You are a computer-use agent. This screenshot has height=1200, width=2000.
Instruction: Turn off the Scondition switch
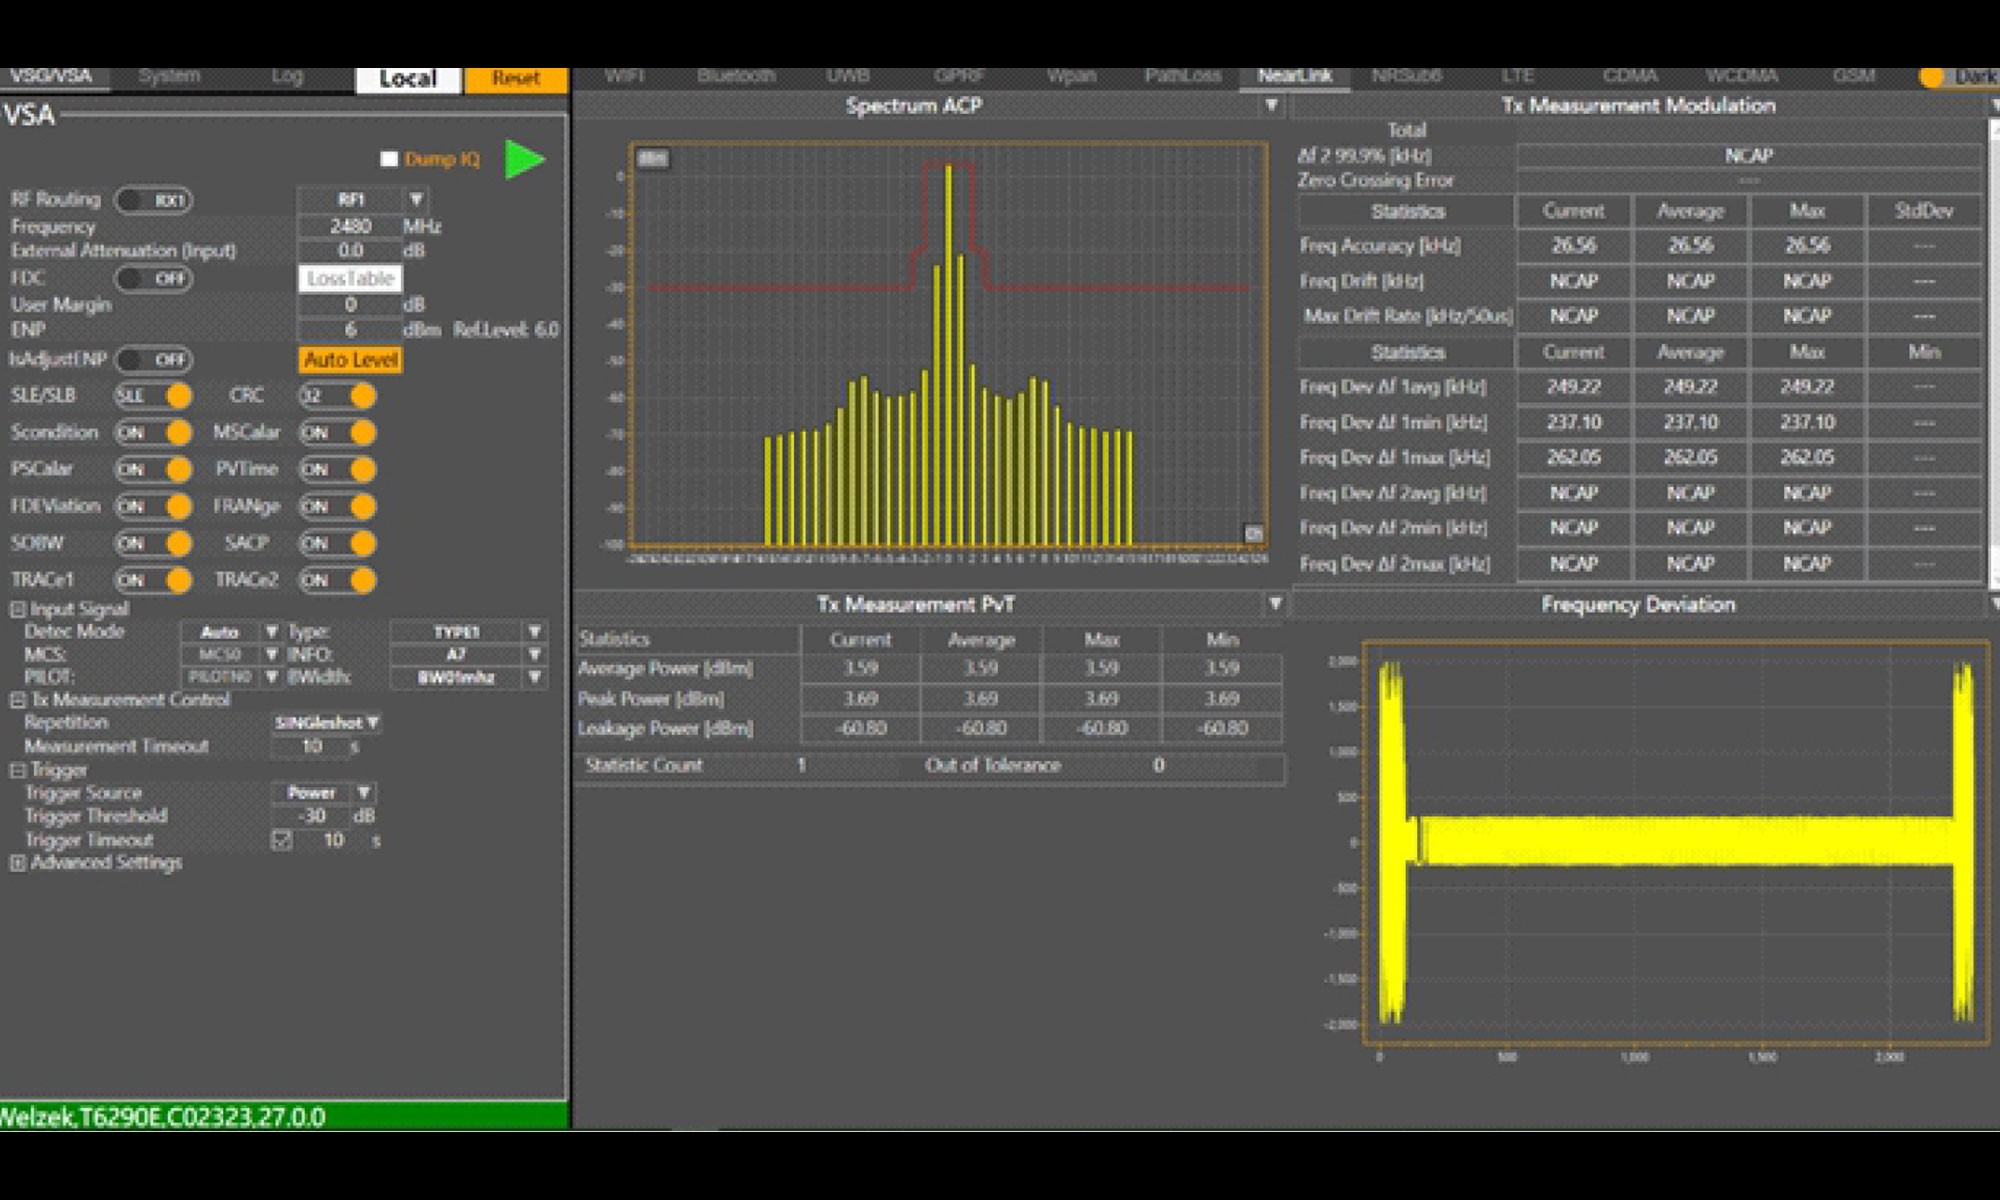coord(153,433)
